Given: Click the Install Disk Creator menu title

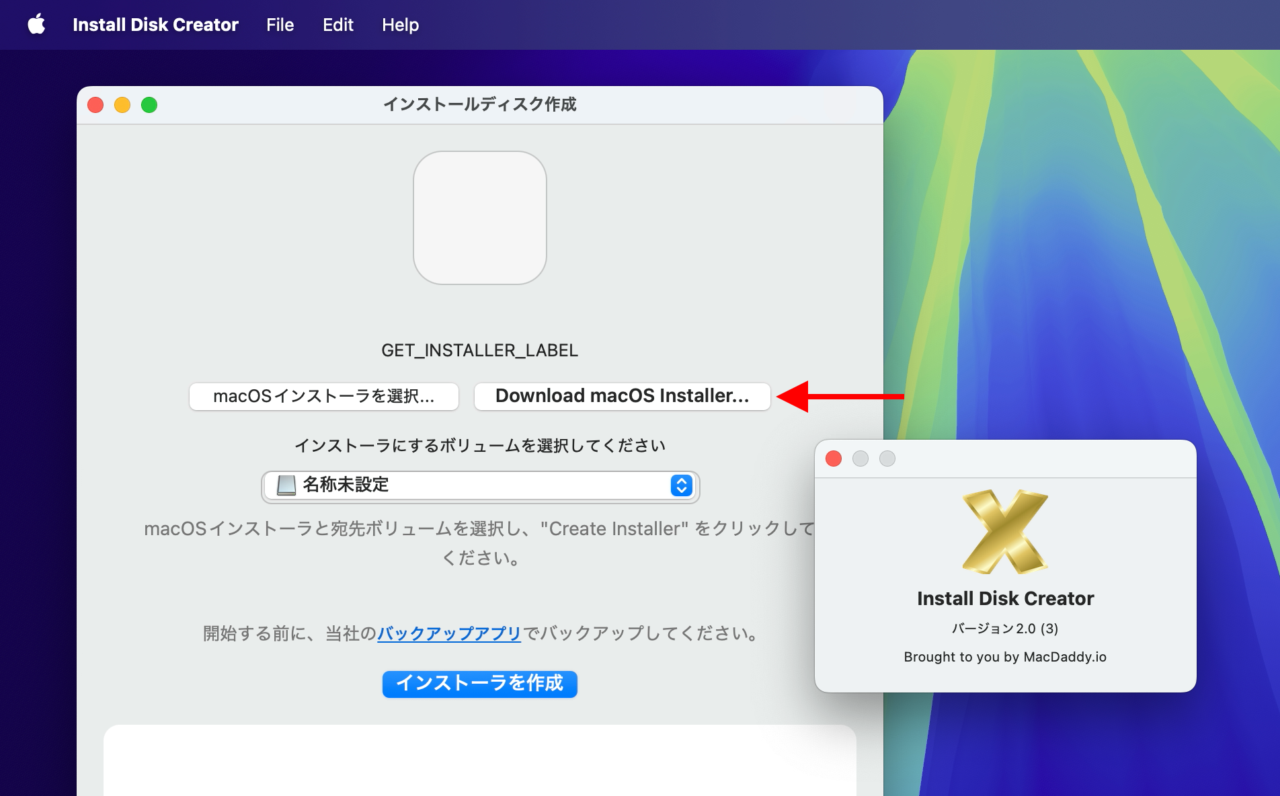Looking at the screenshot, I should pos(155,24).
